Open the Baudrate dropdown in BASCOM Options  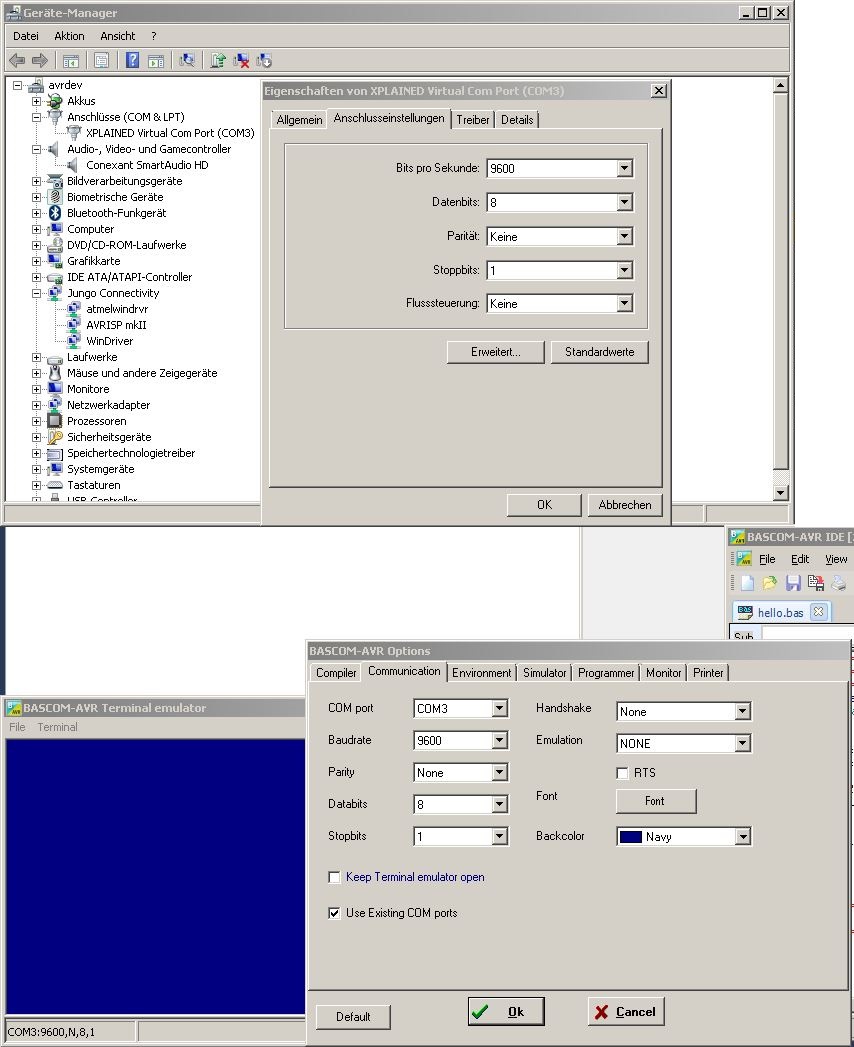pyautogui.click(x=499, y=741)
